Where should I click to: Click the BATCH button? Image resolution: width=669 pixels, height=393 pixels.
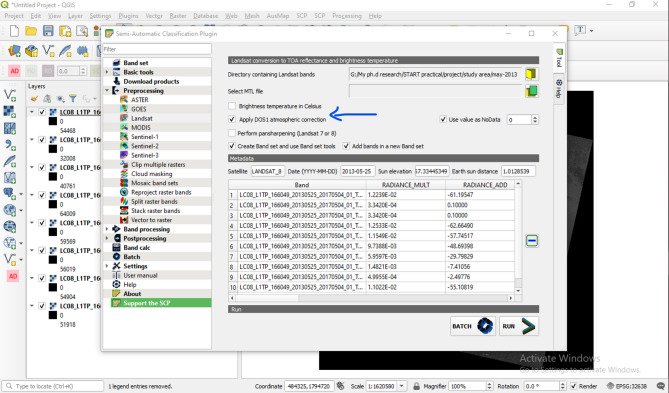pos(473,326)
